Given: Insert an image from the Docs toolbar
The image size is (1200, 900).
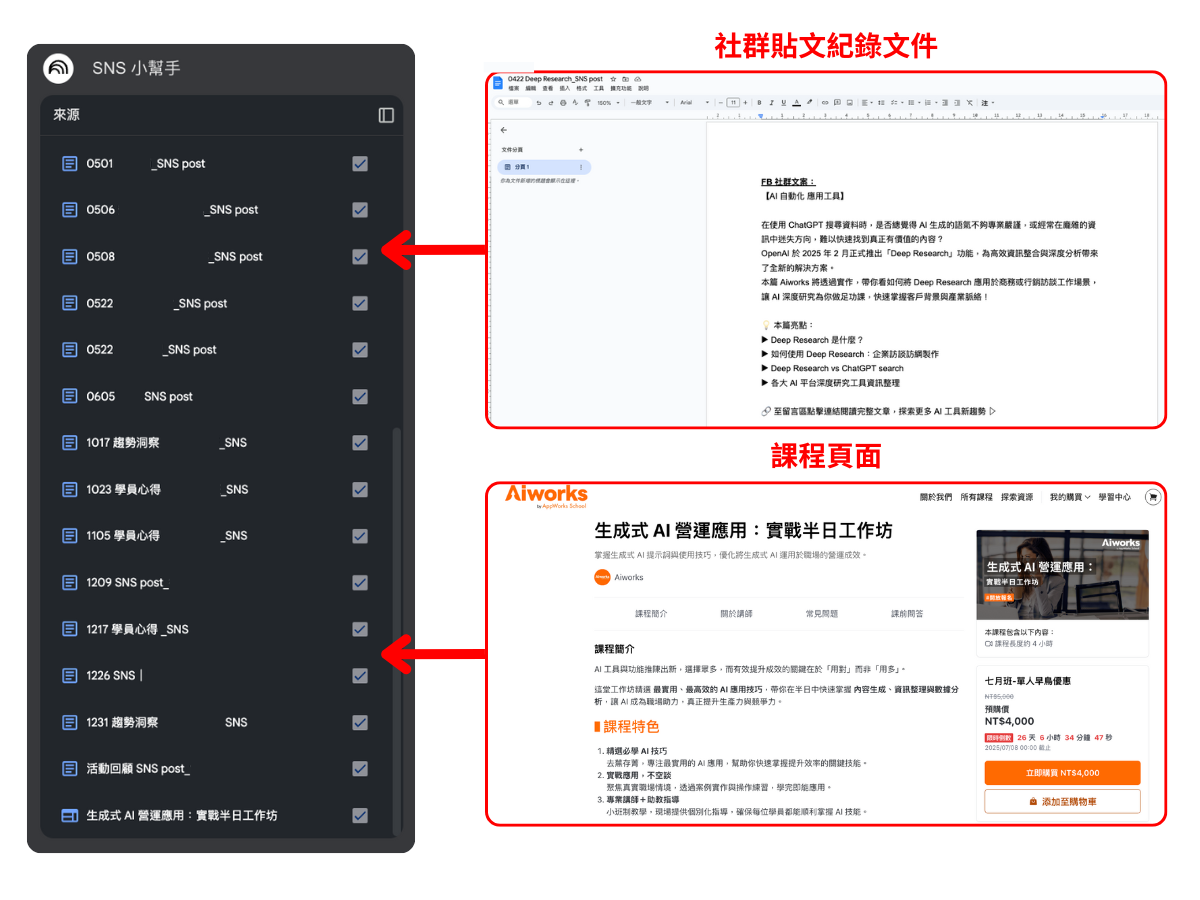Looking at the screenshot, I should (848, 102).
